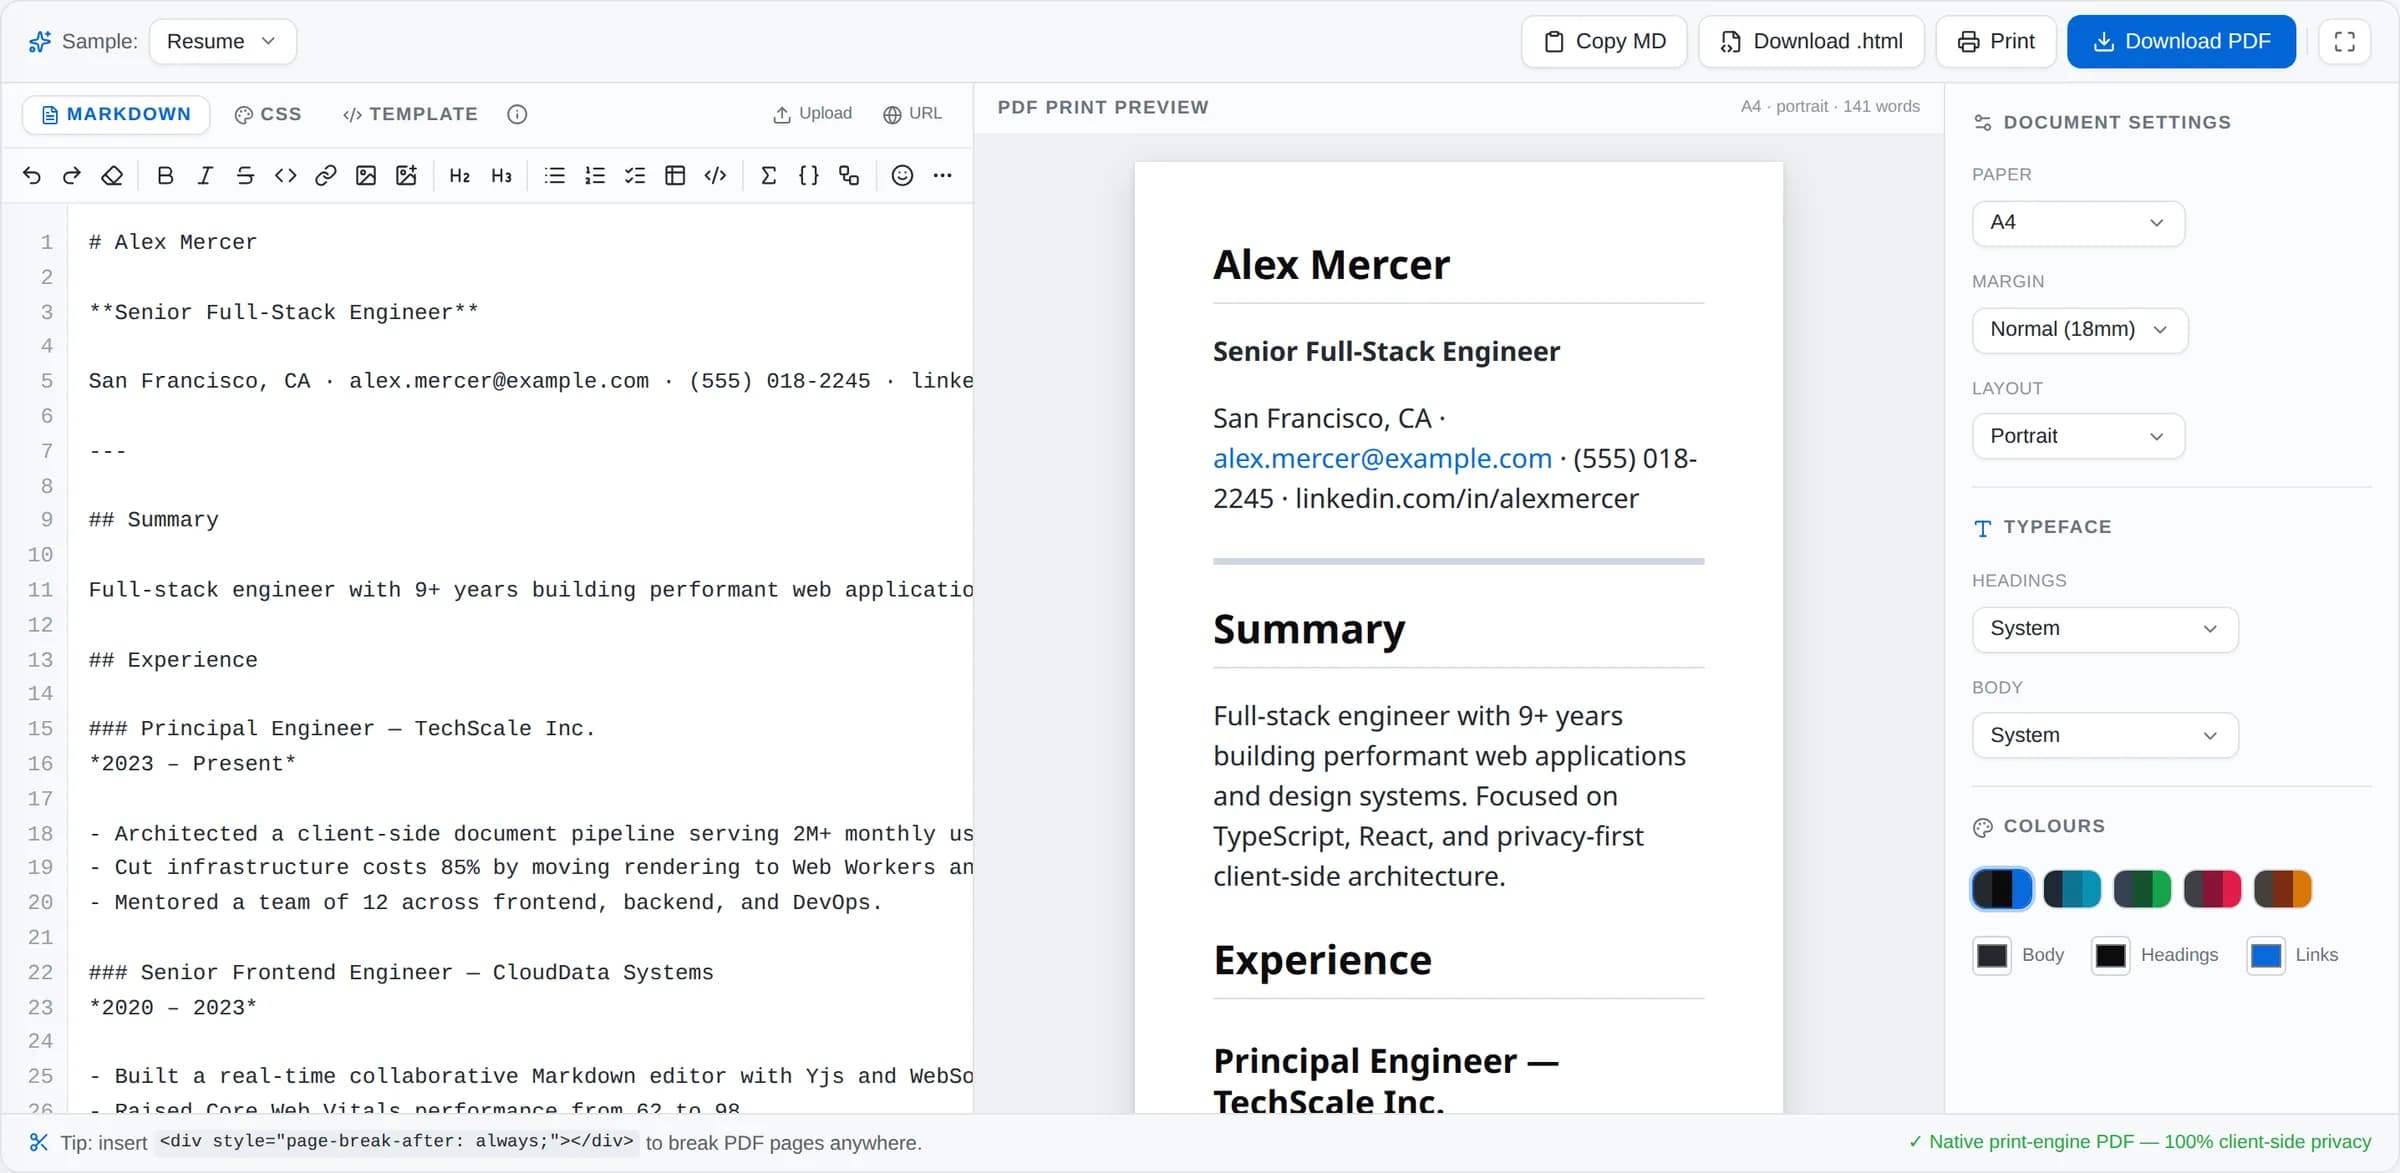
Task: Click the 'A4 · portrait · 141 words' status
Action: (1830, 107)
